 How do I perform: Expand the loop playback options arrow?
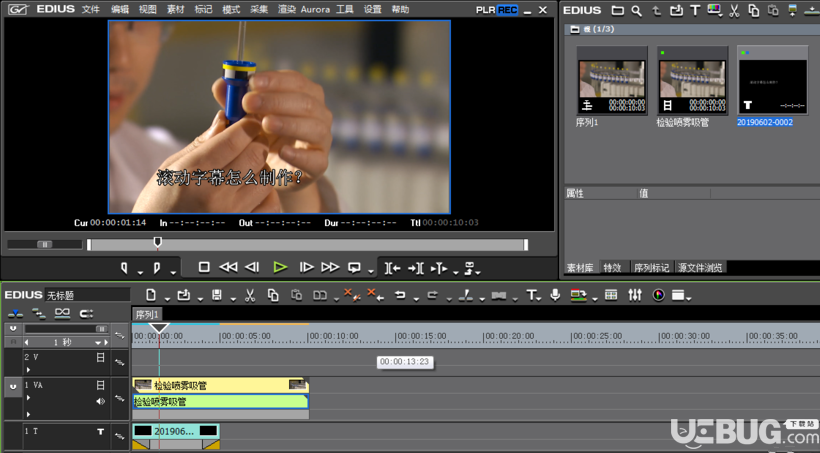coord(371,272)
